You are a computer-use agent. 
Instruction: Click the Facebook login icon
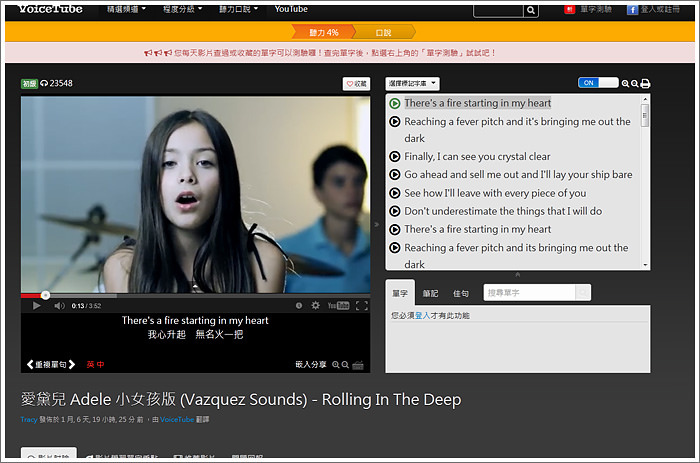click(x=632, y=9)
